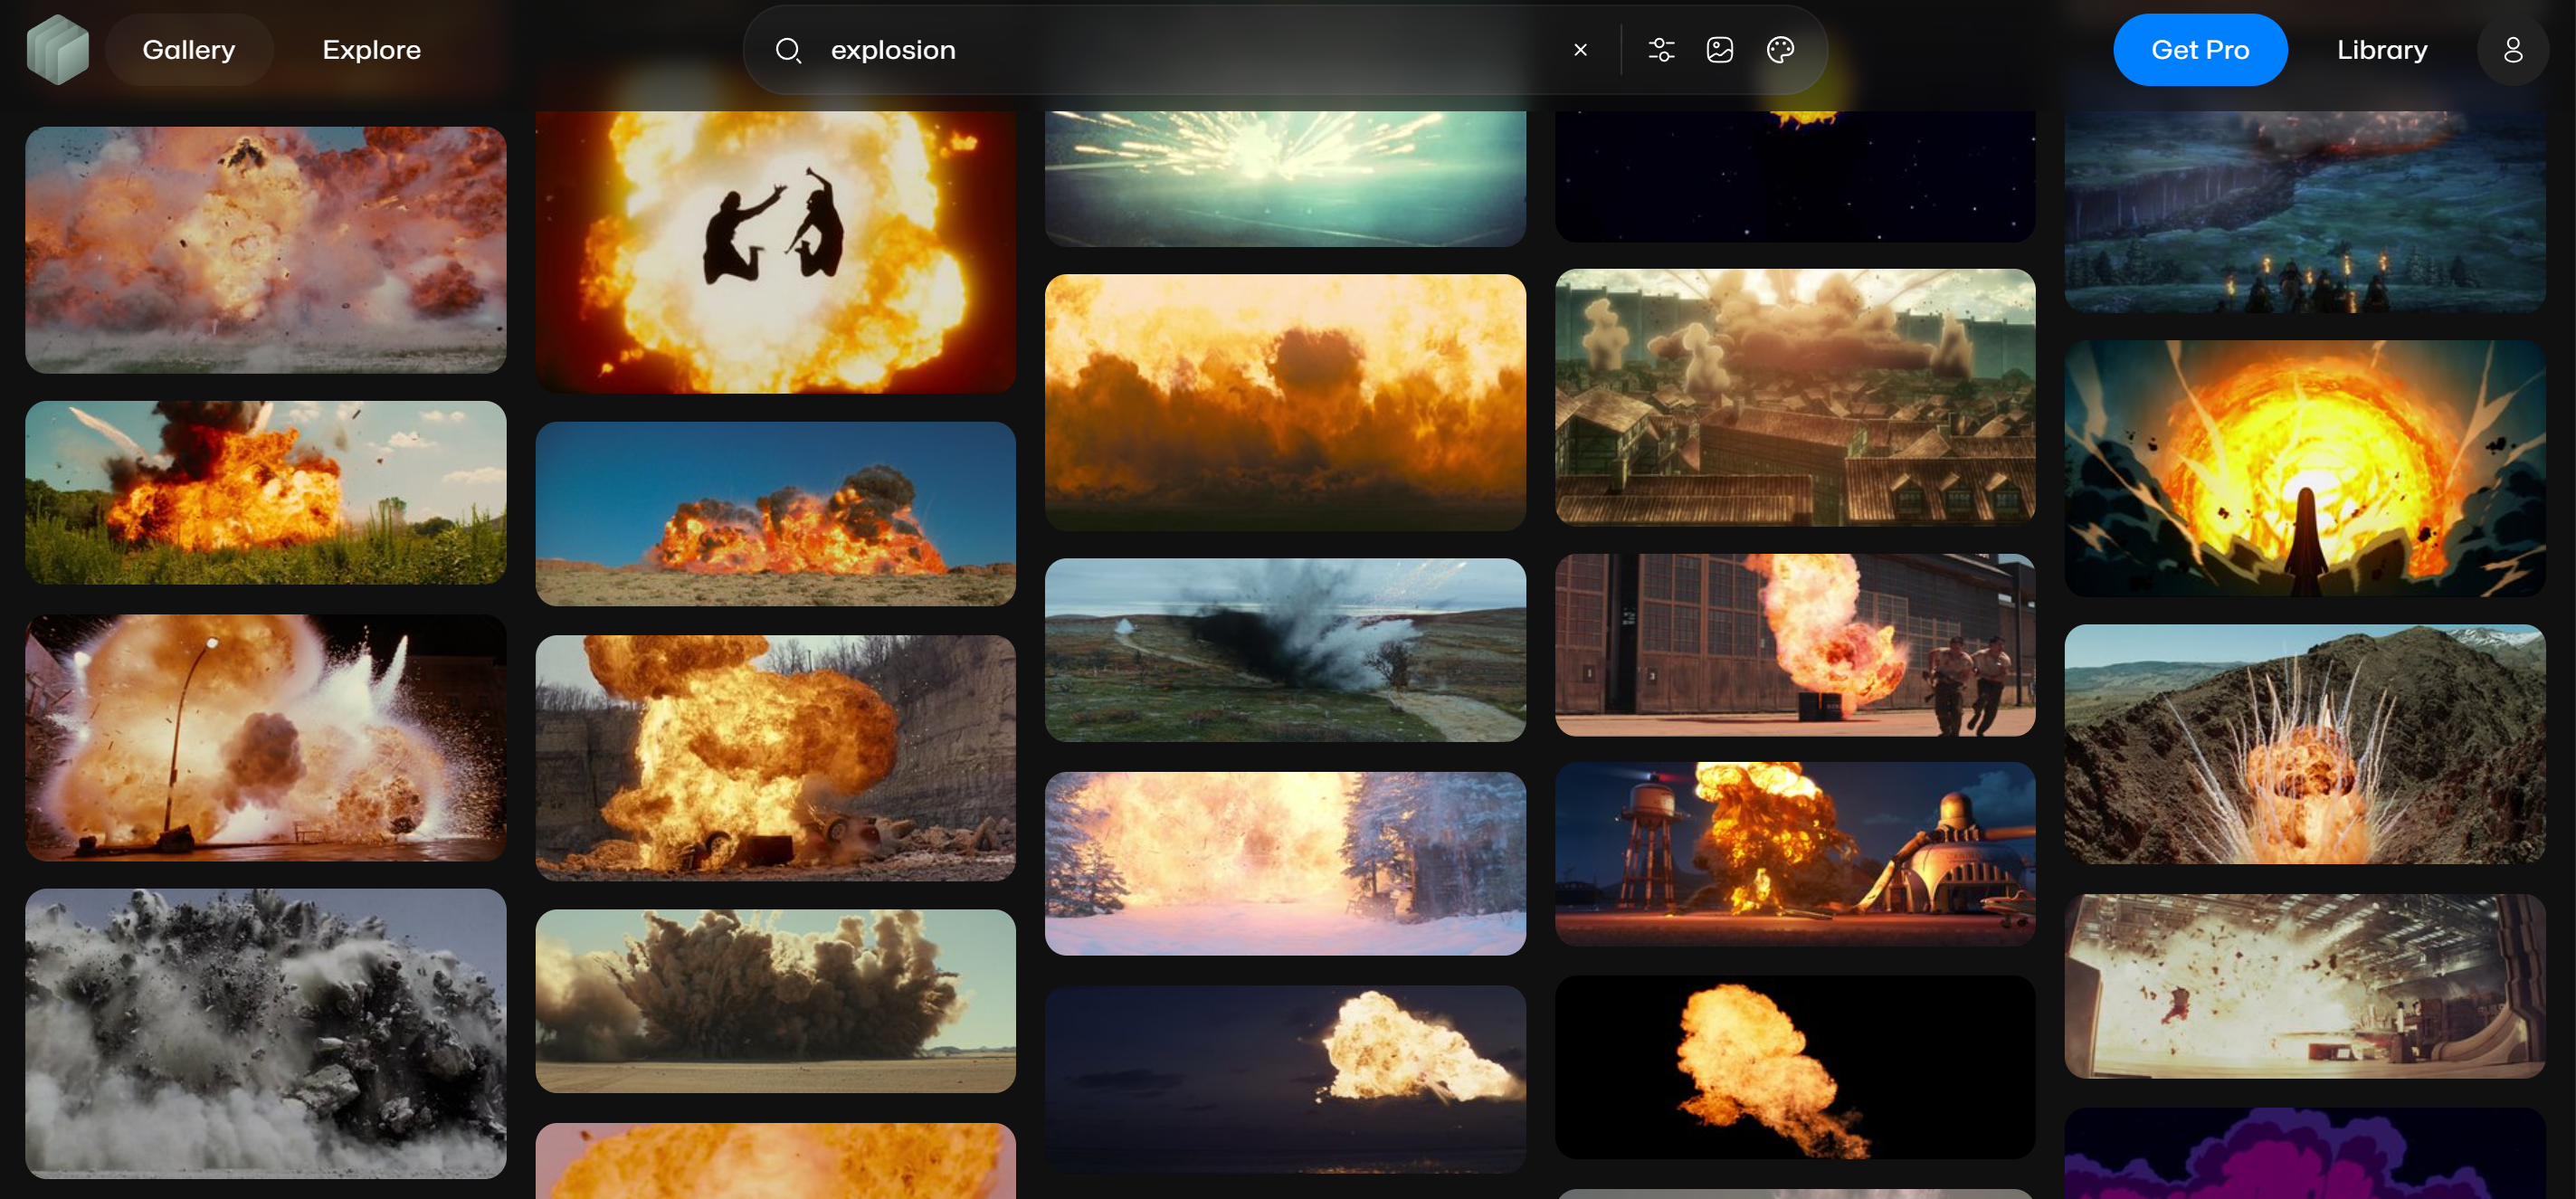The height and width of the screenshot is (1199, 2576).
Task: Select the men running from fireball thumbnail
Action: click(x=1795, y=645)
